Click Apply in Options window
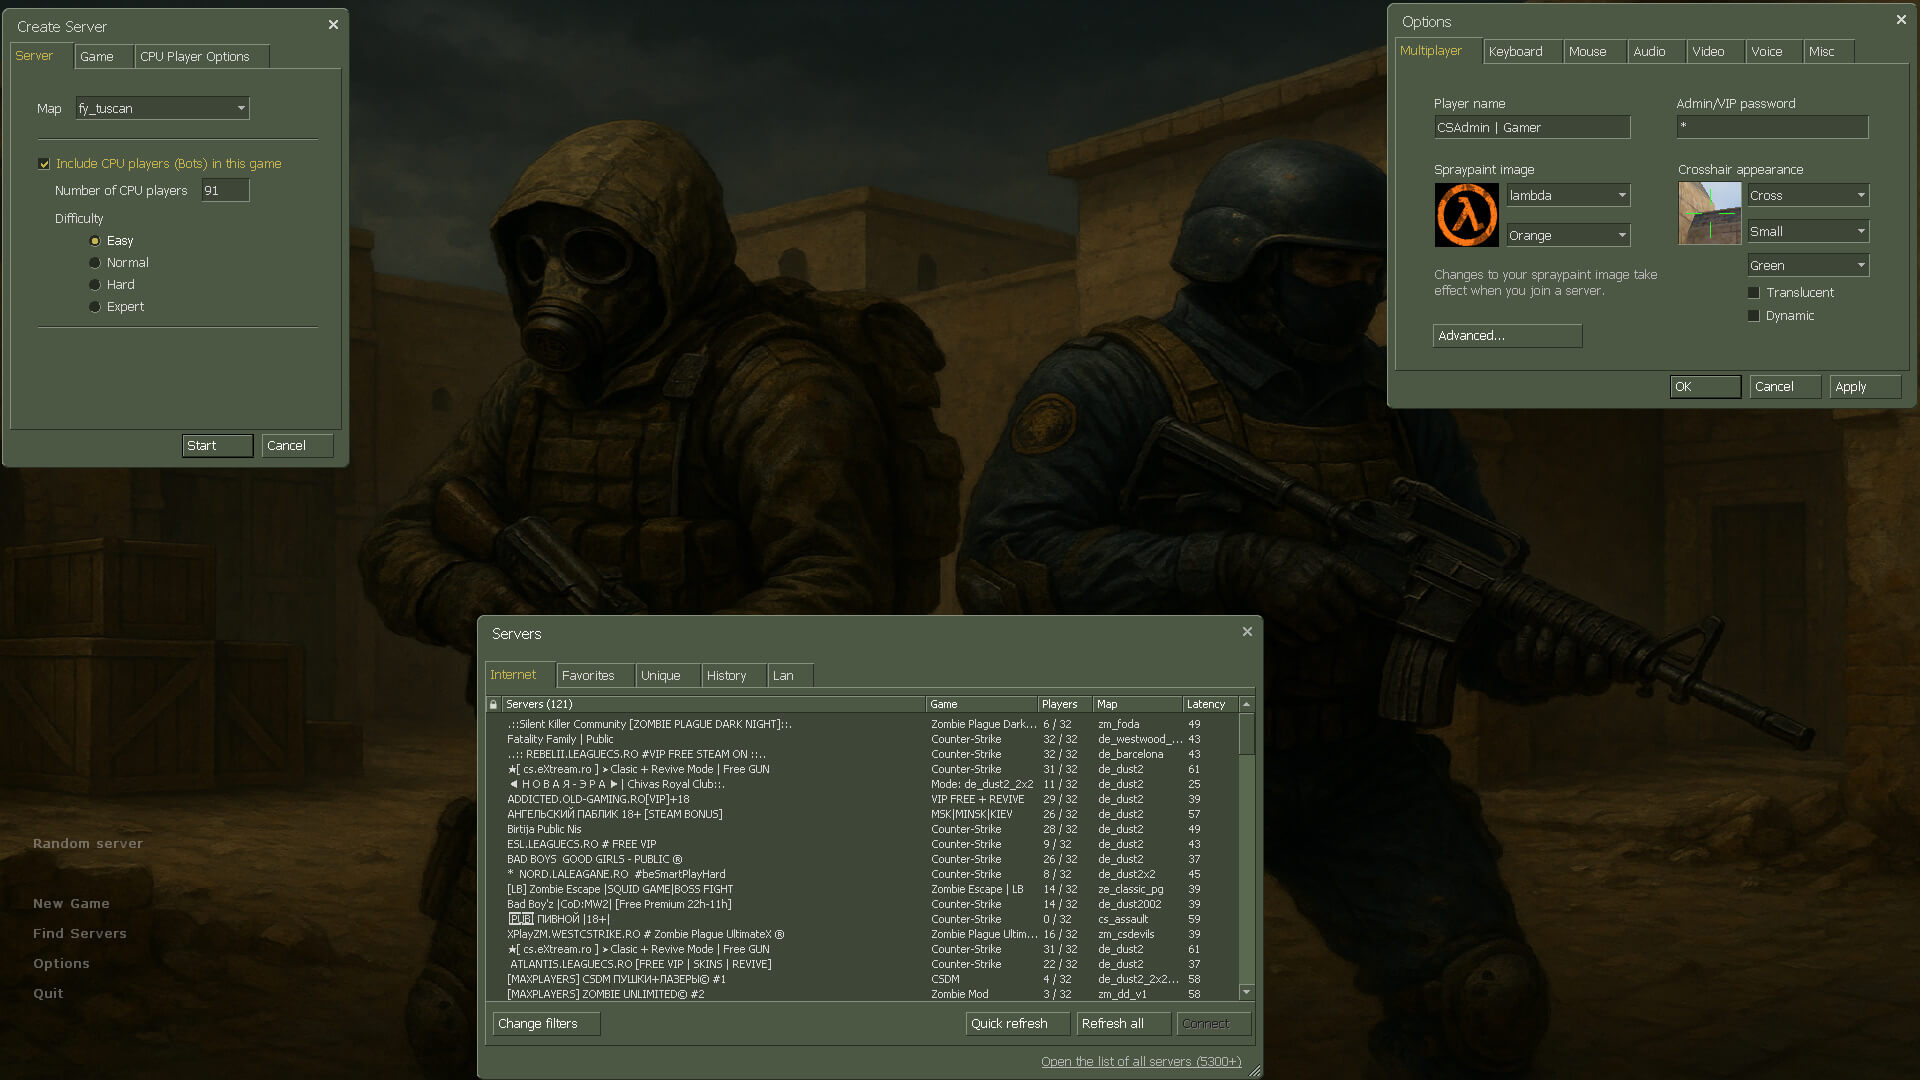The image size is (1920, 1080). (1865, 387)
